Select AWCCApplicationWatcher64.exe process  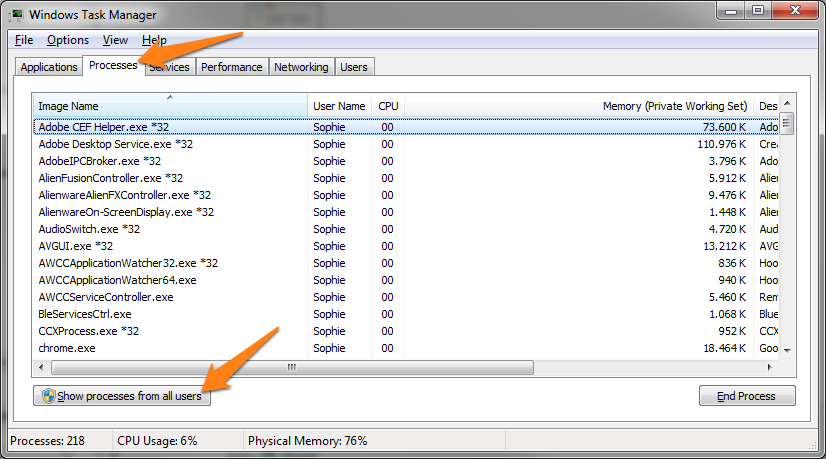click(x=407, y=280)
